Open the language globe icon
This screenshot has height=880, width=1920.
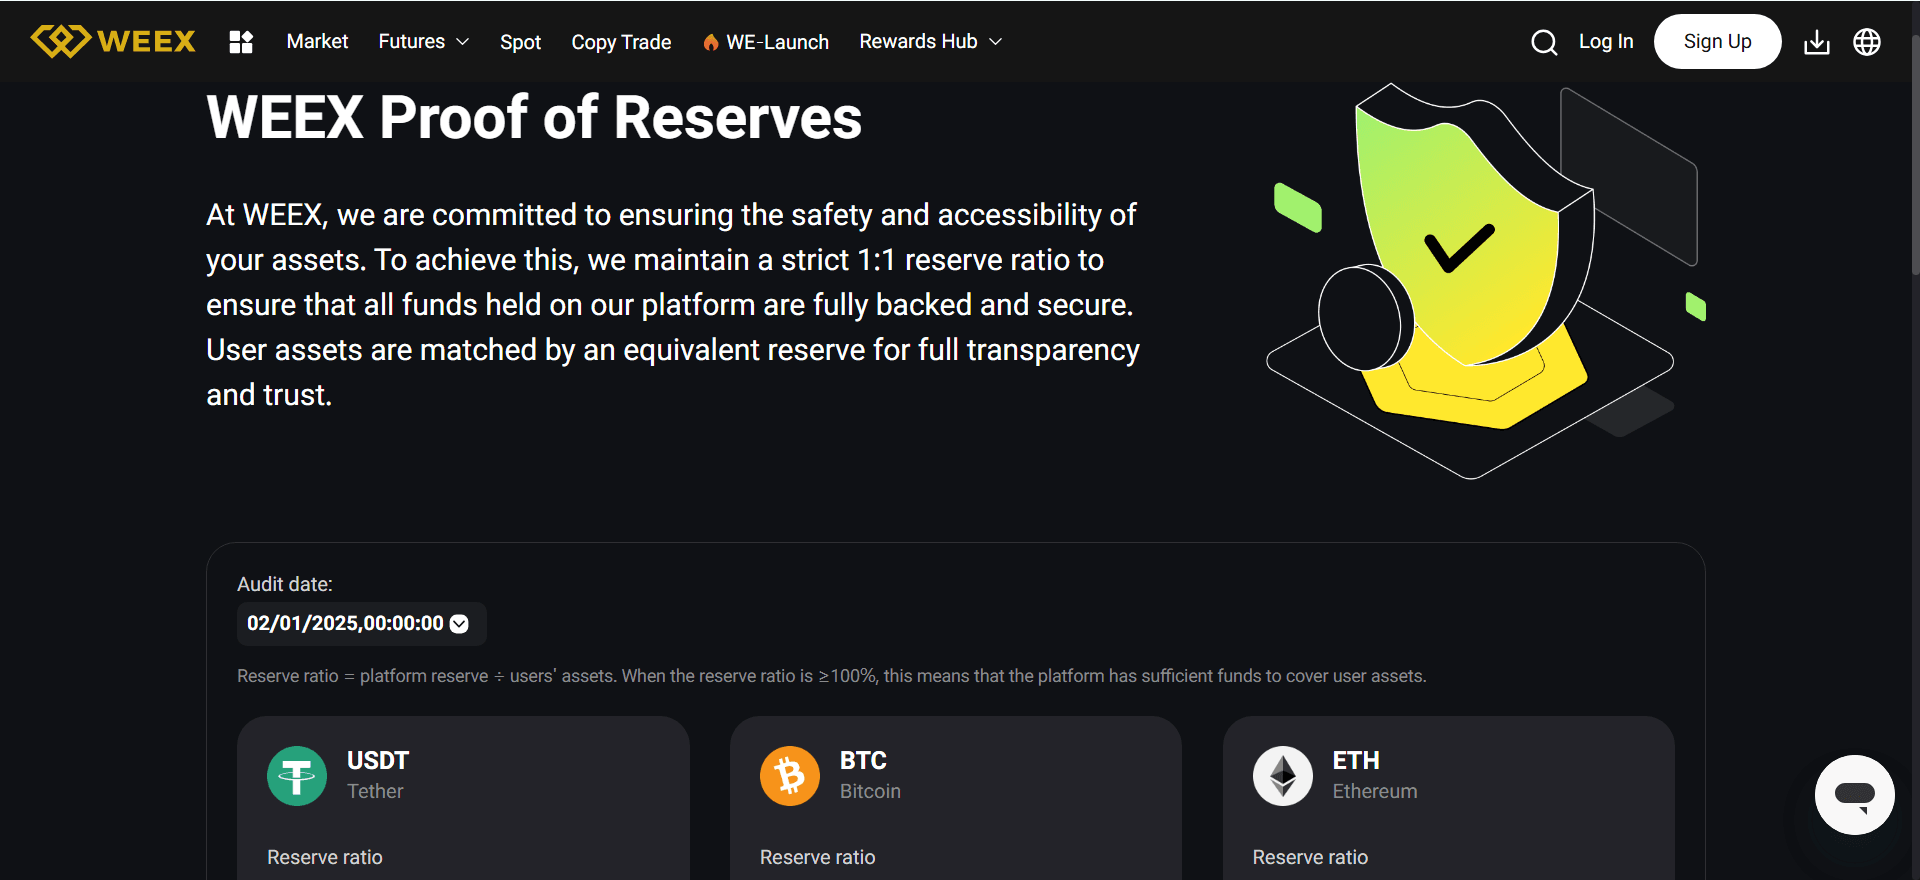pyautogui.click(x=1868, y=42)
